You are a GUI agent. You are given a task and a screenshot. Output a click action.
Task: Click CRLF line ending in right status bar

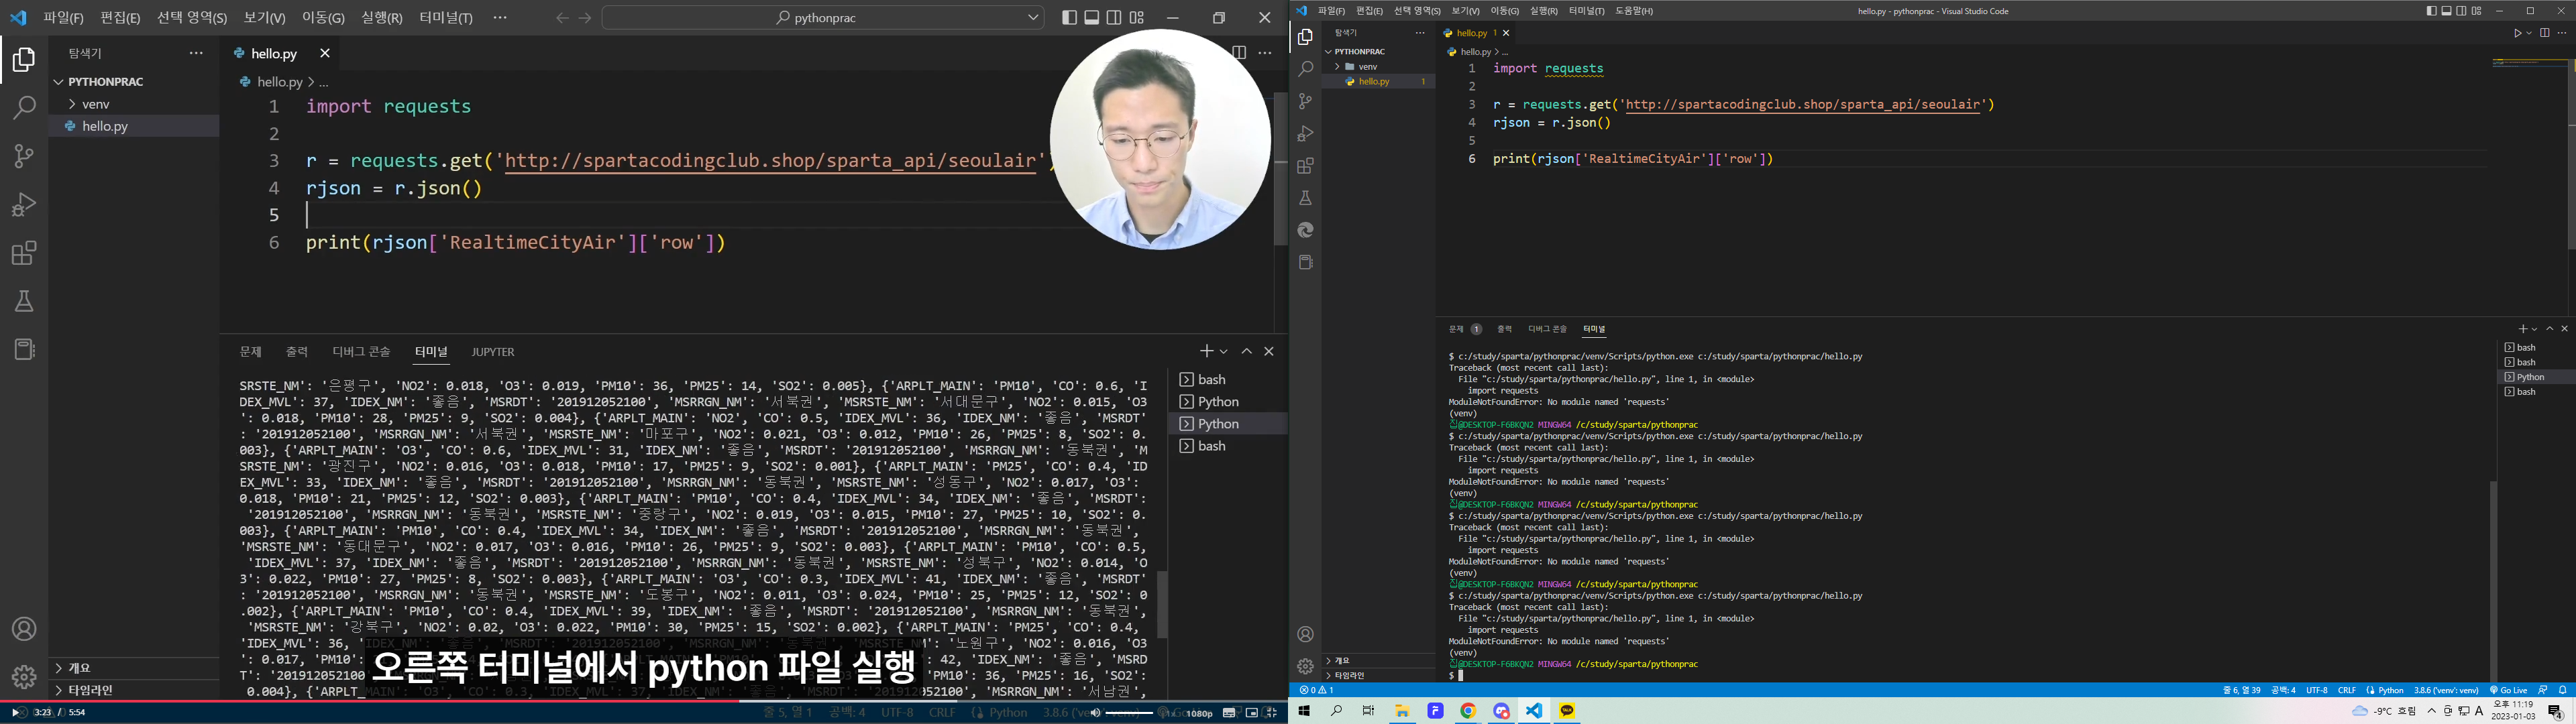click(x=2346, y=690)
